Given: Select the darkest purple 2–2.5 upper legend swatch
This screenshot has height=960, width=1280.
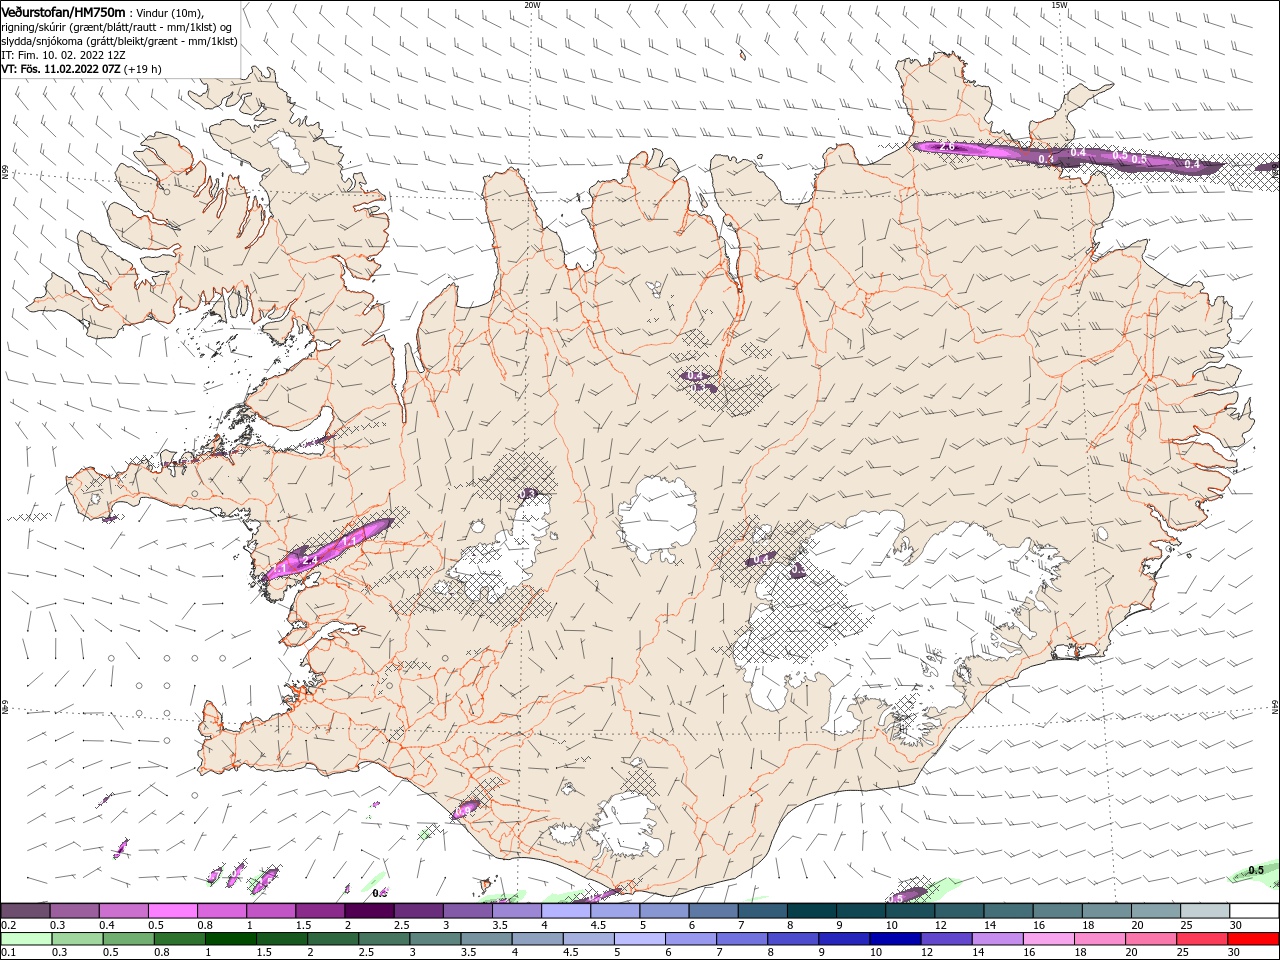Looking at the screenshot, I should click(368, 911).
